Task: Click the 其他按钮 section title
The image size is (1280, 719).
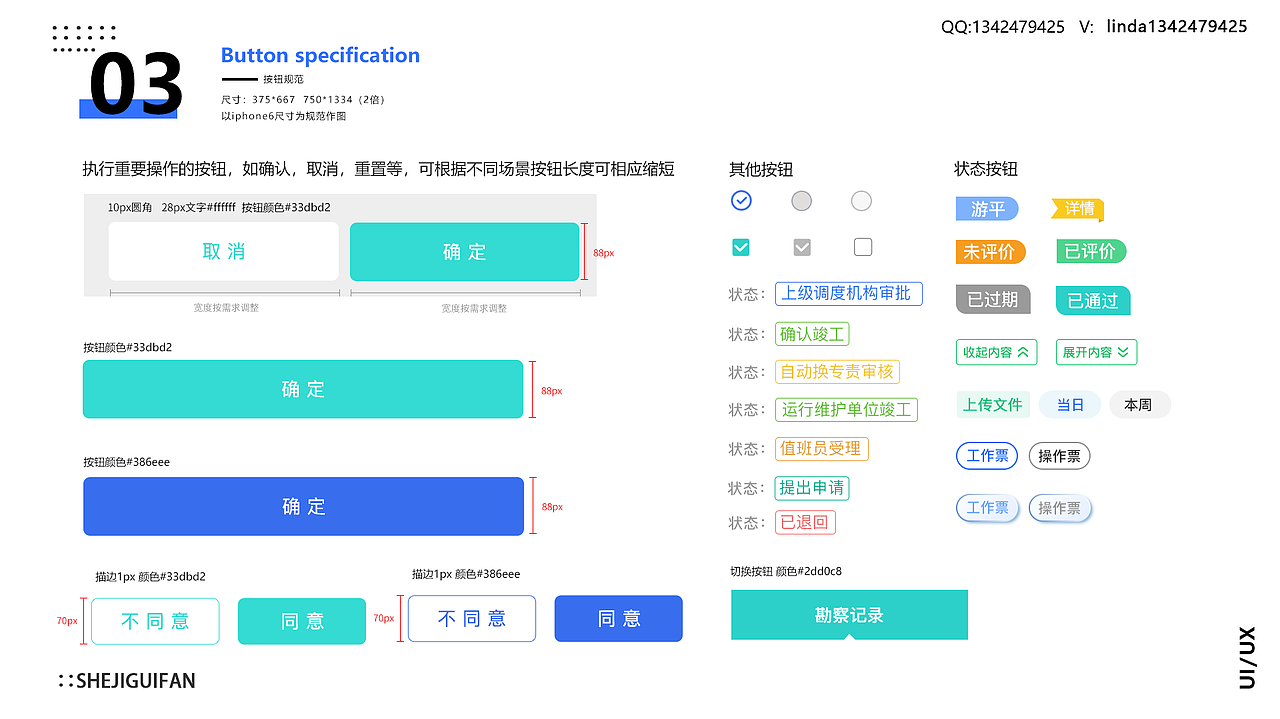Action: coord(761,169)
